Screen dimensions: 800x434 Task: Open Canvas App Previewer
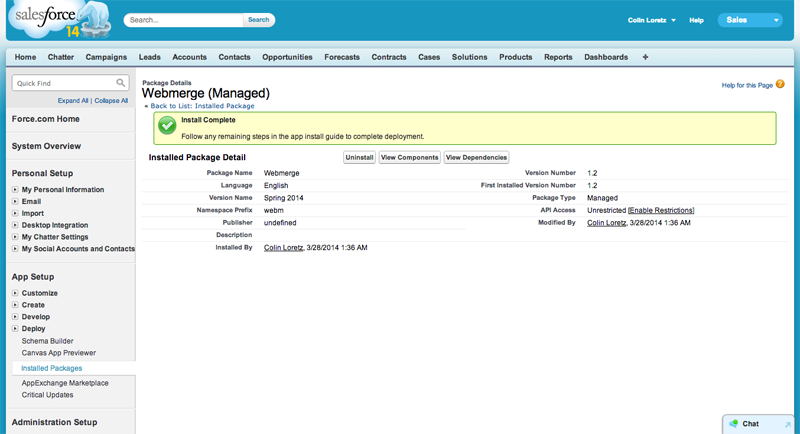pos(59,352)
